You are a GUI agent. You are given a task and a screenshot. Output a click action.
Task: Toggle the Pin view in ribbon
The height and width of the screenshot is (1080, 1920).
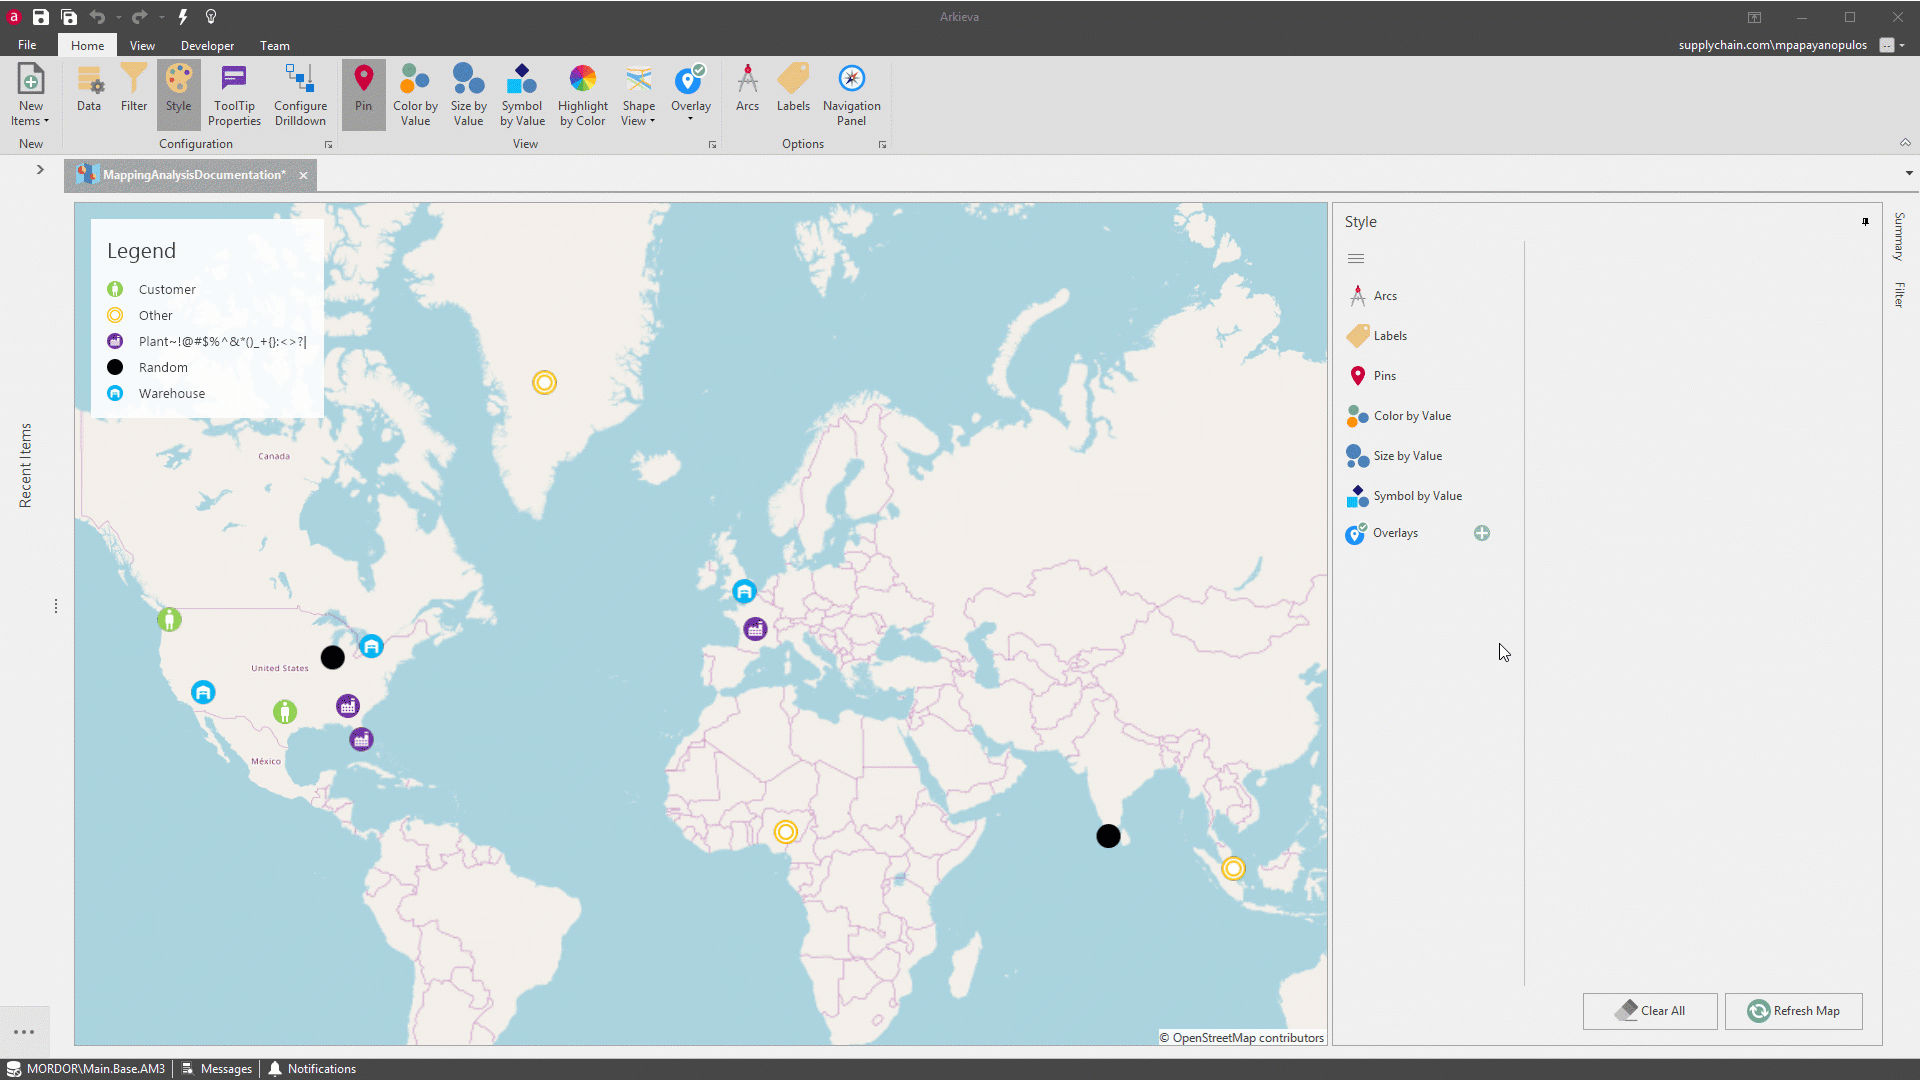point(363,94)
